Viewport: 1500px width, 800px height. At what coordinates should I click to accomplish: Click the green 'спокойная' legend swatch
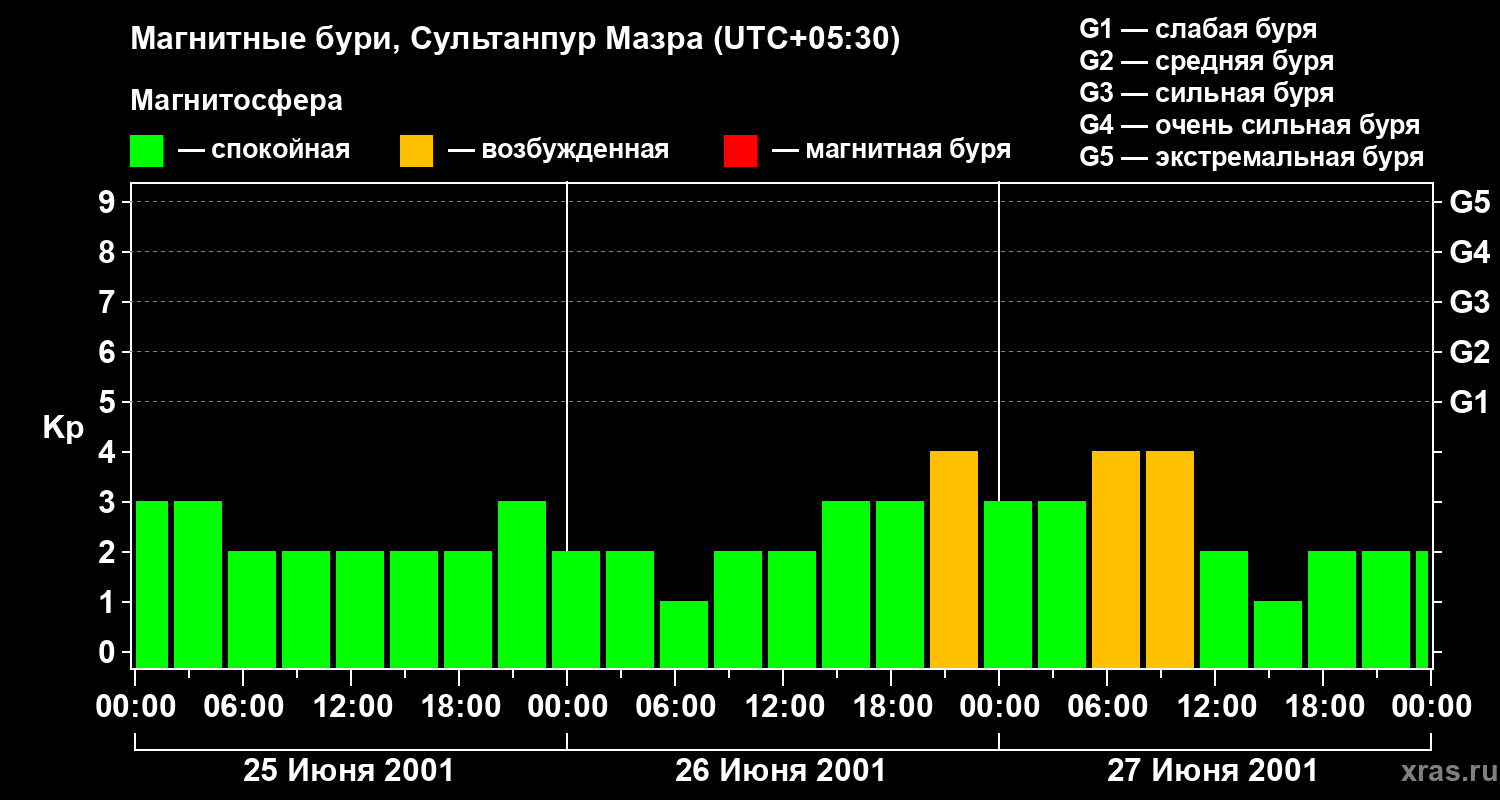tap(147, 151)
